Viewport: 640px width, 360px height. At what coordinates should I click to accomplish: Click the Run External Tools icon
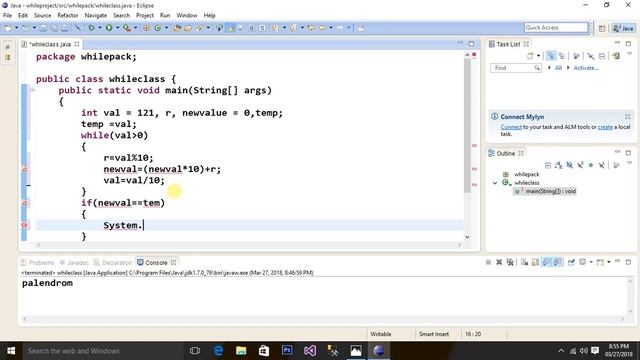pos(127,28)
